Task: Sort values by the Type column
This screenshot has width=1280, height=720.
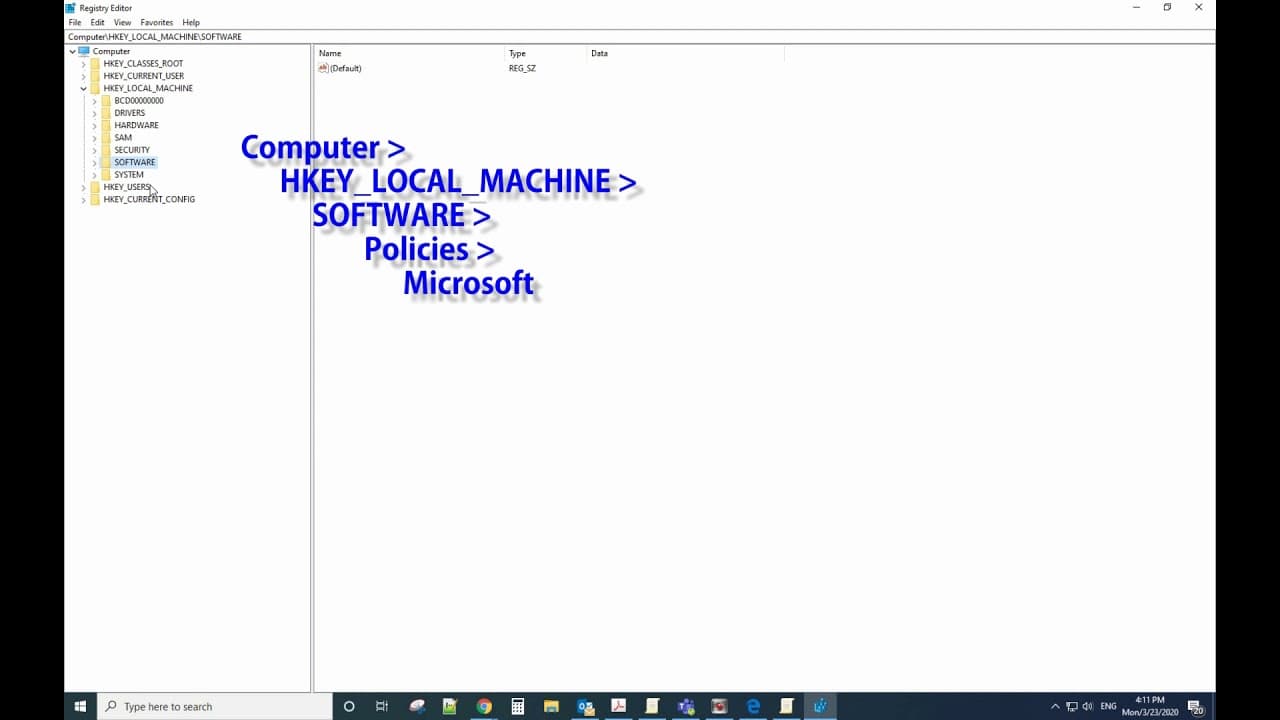Action: coord(546,53)
